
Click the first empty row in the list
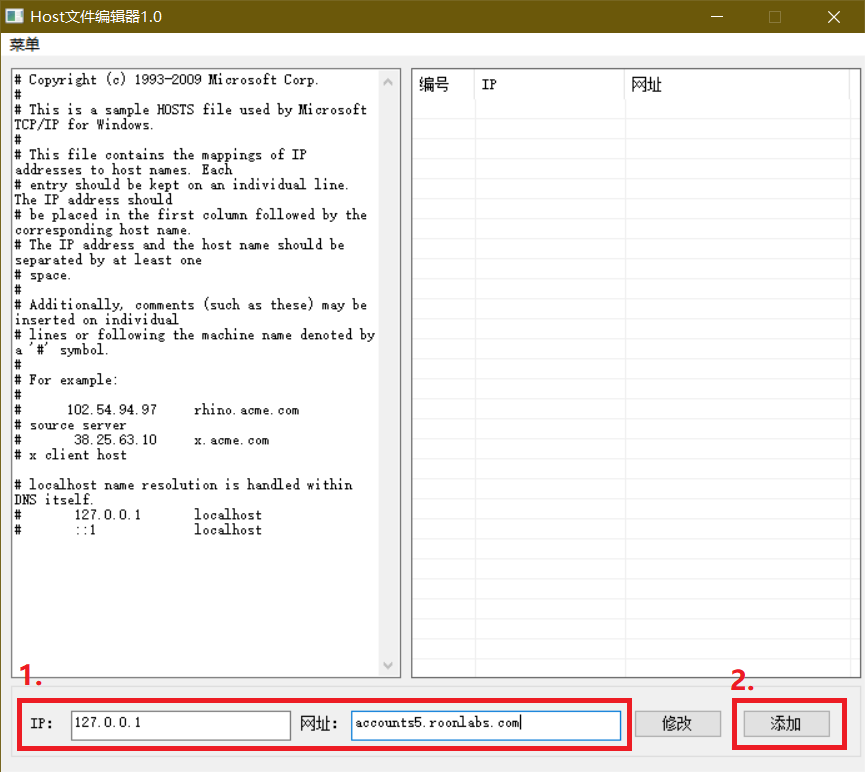coord(630,111)
